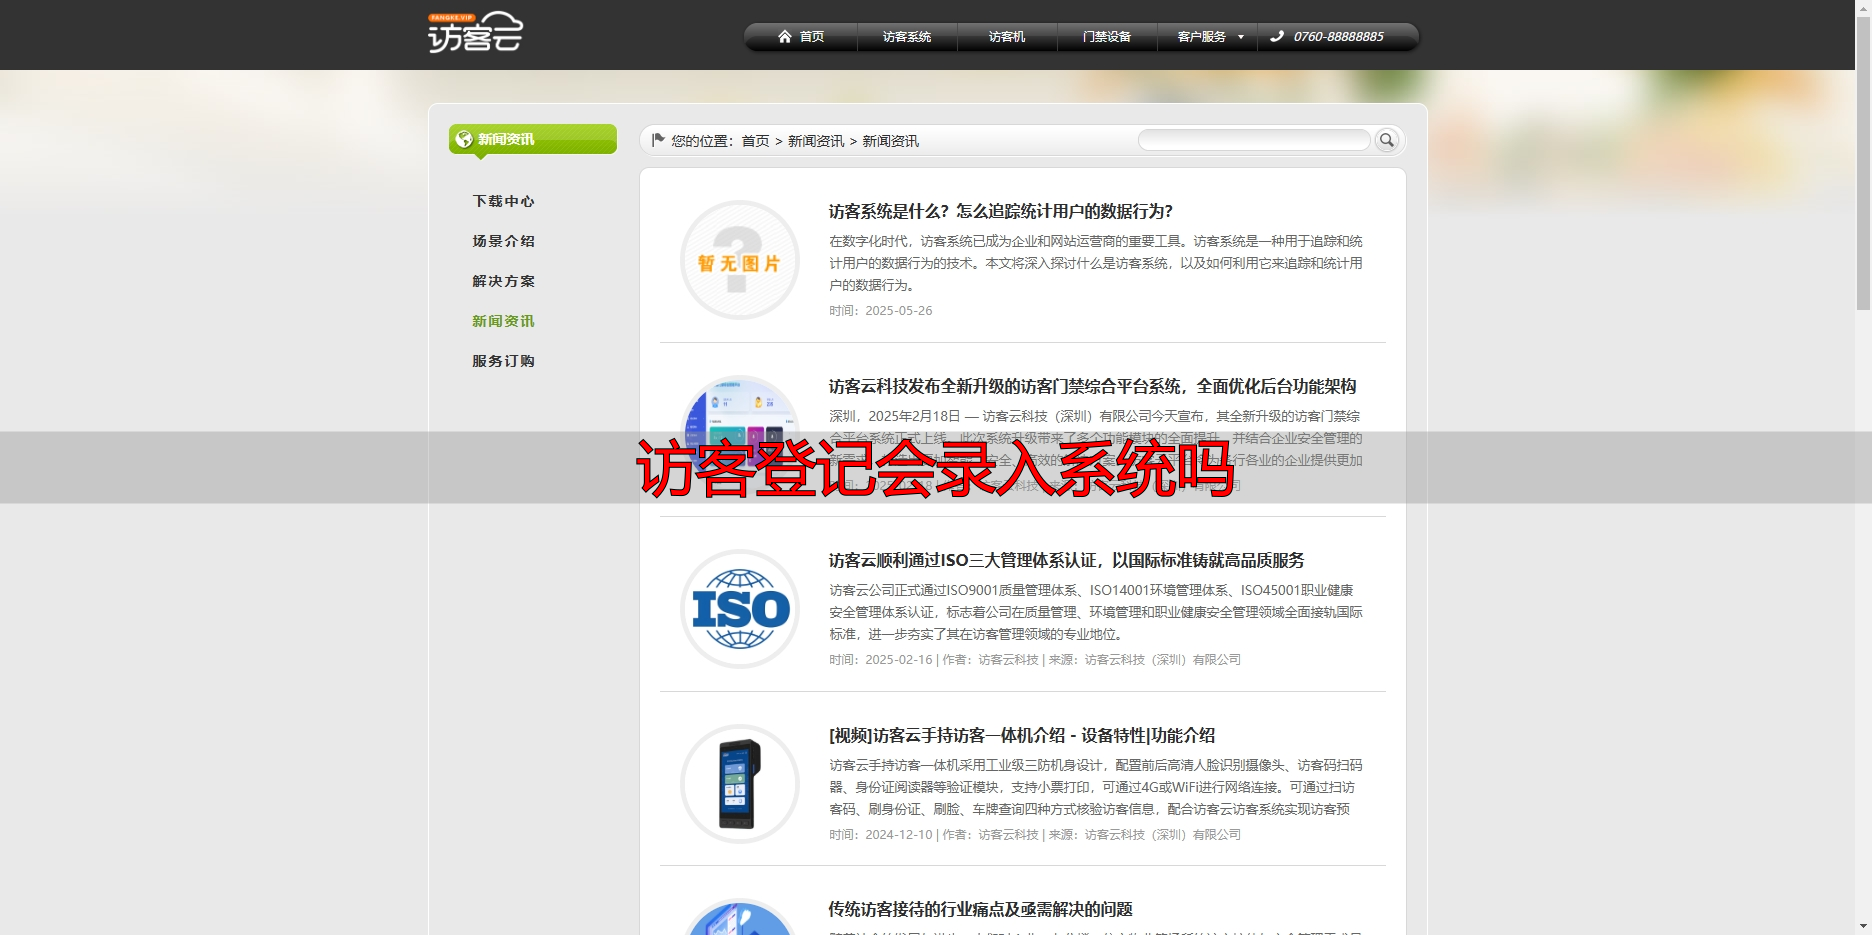Viewport: 1872px width, 935px height.
Task: Click the globe icon in the green 新闻资讯 header
Action: (x=464, y=139)
